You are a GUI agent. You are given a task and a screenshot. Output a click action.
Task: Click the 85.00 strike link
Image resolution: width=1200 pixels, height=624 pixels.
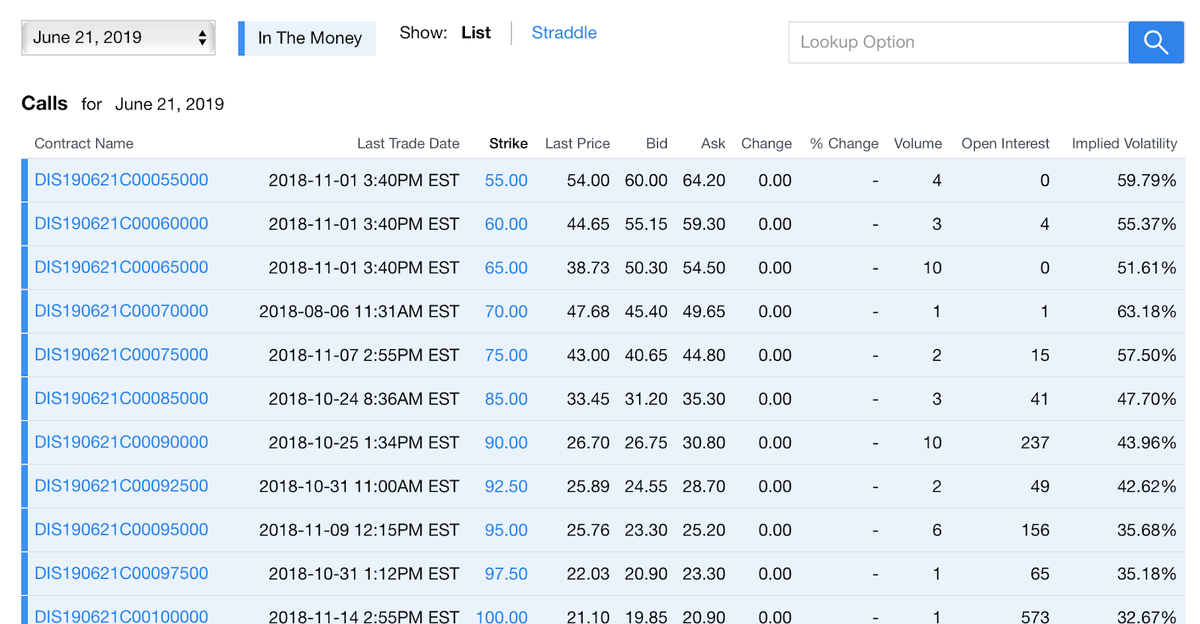tap(506, 399)
